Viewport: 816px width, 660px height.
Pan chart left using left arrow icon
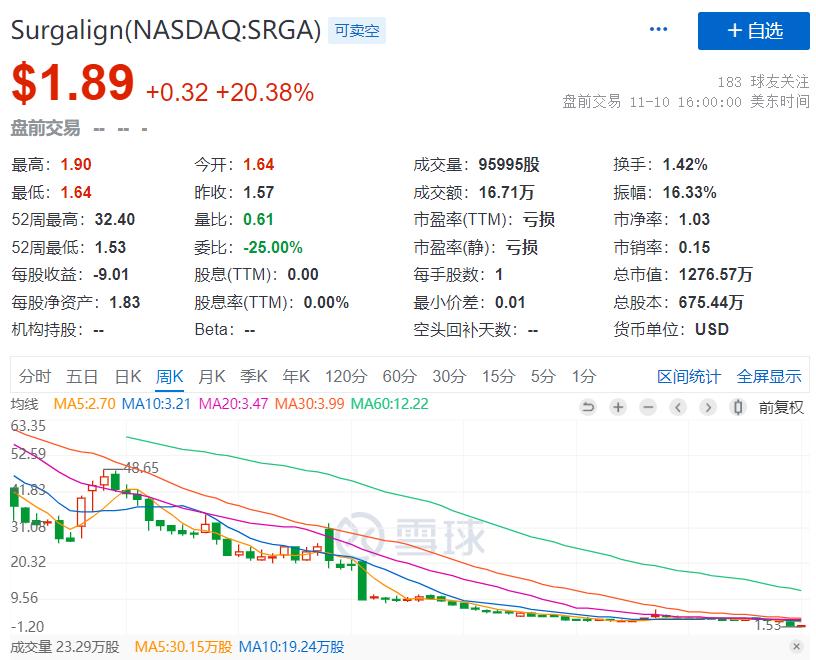point(678,408)
